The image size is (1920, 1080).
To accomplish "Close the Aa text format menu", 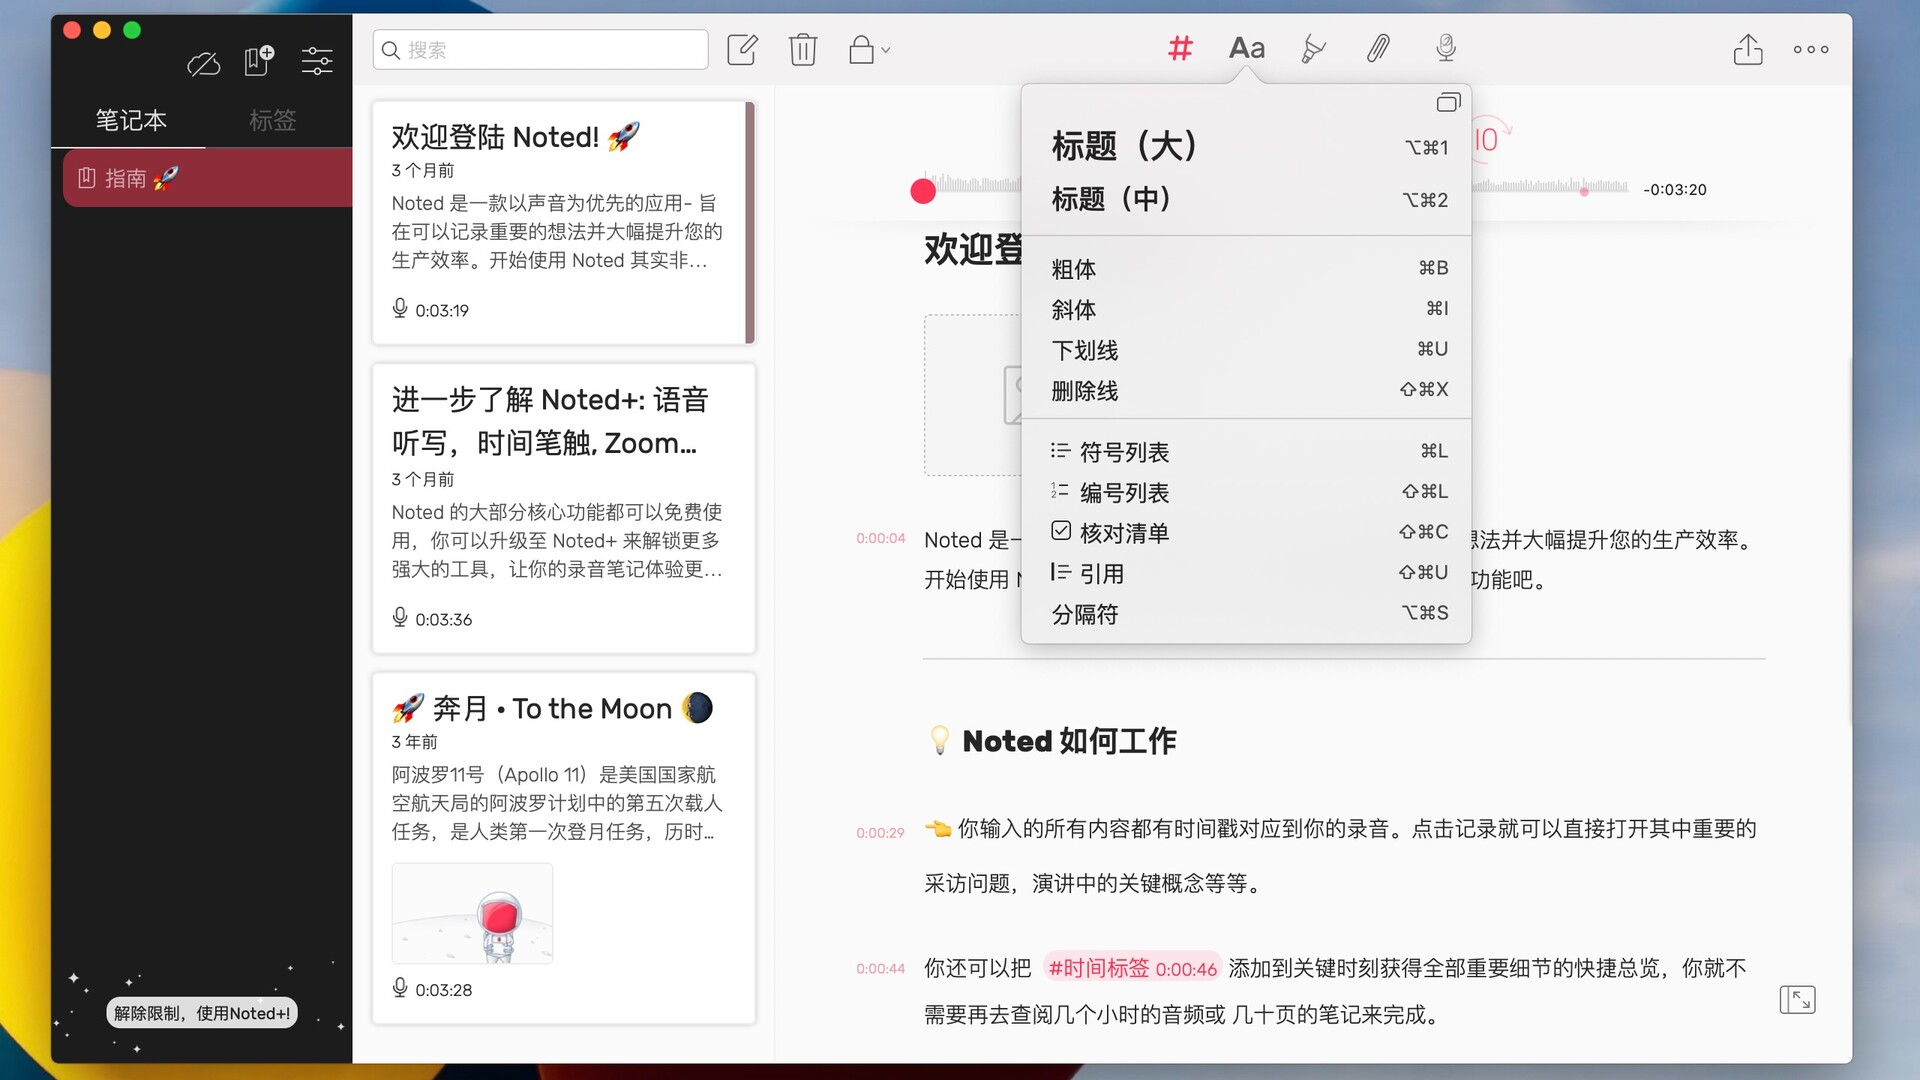I will 1247,48.
